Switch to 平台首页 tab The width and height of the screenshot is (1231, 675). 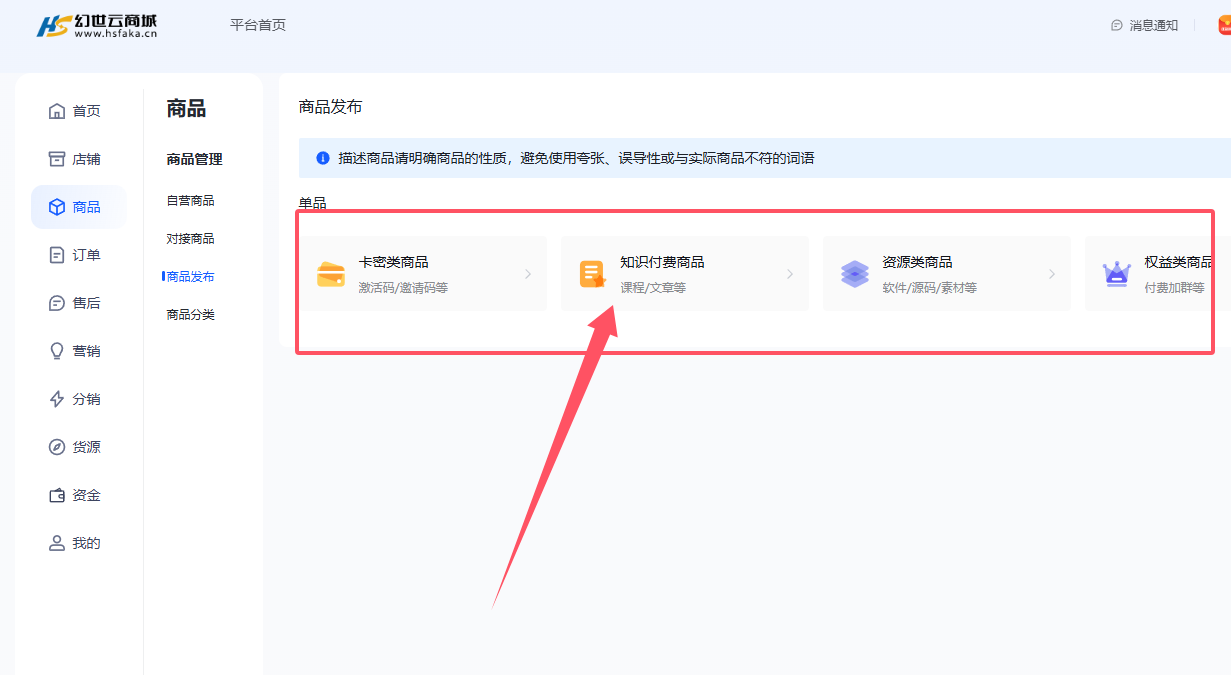click(258, 25)
